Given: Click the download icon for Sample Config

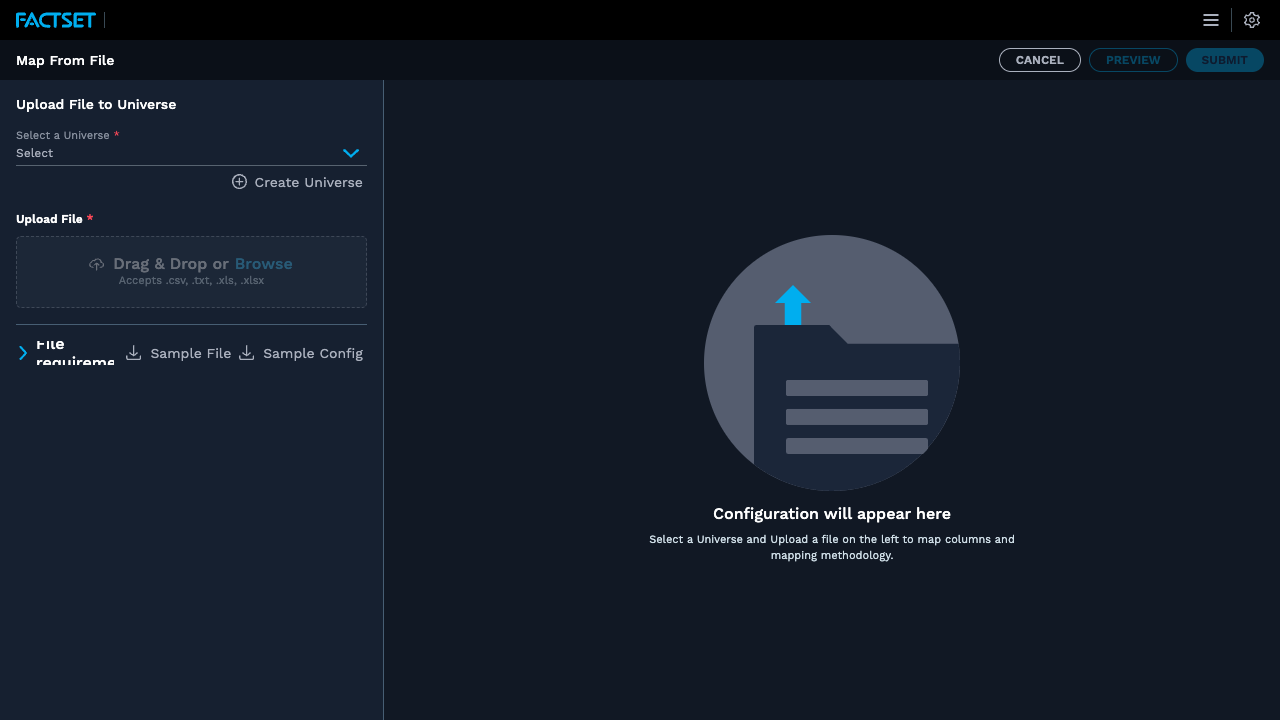Looking at the screenshot, I should coord(246,353).
